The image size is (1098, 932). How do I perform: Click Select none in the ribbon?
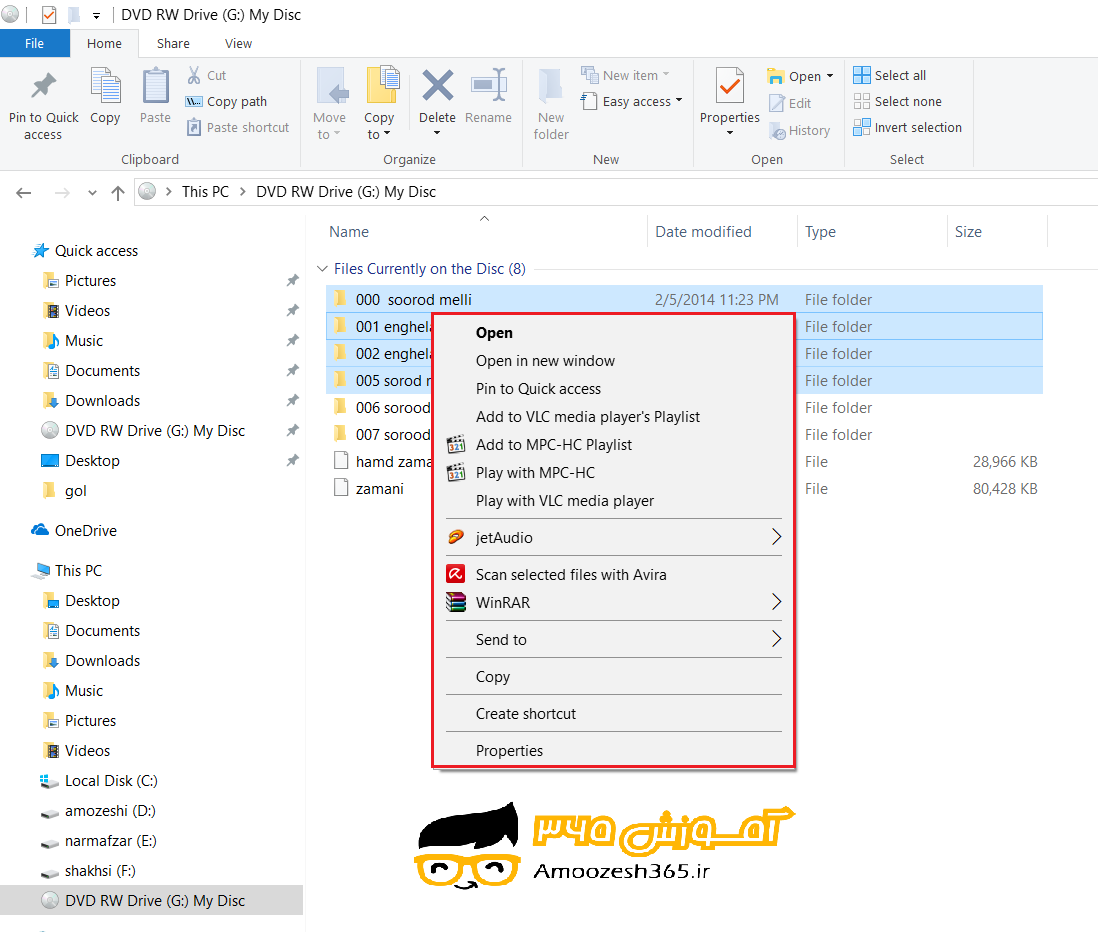(x=897, y=102)
